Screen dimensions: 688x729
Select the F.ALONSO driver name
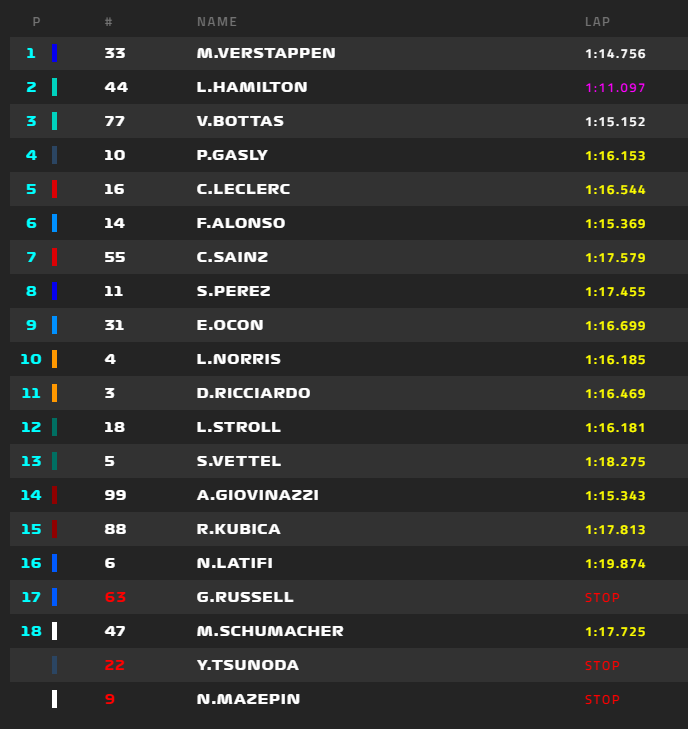pyautogui.click(x=241, y=223)
